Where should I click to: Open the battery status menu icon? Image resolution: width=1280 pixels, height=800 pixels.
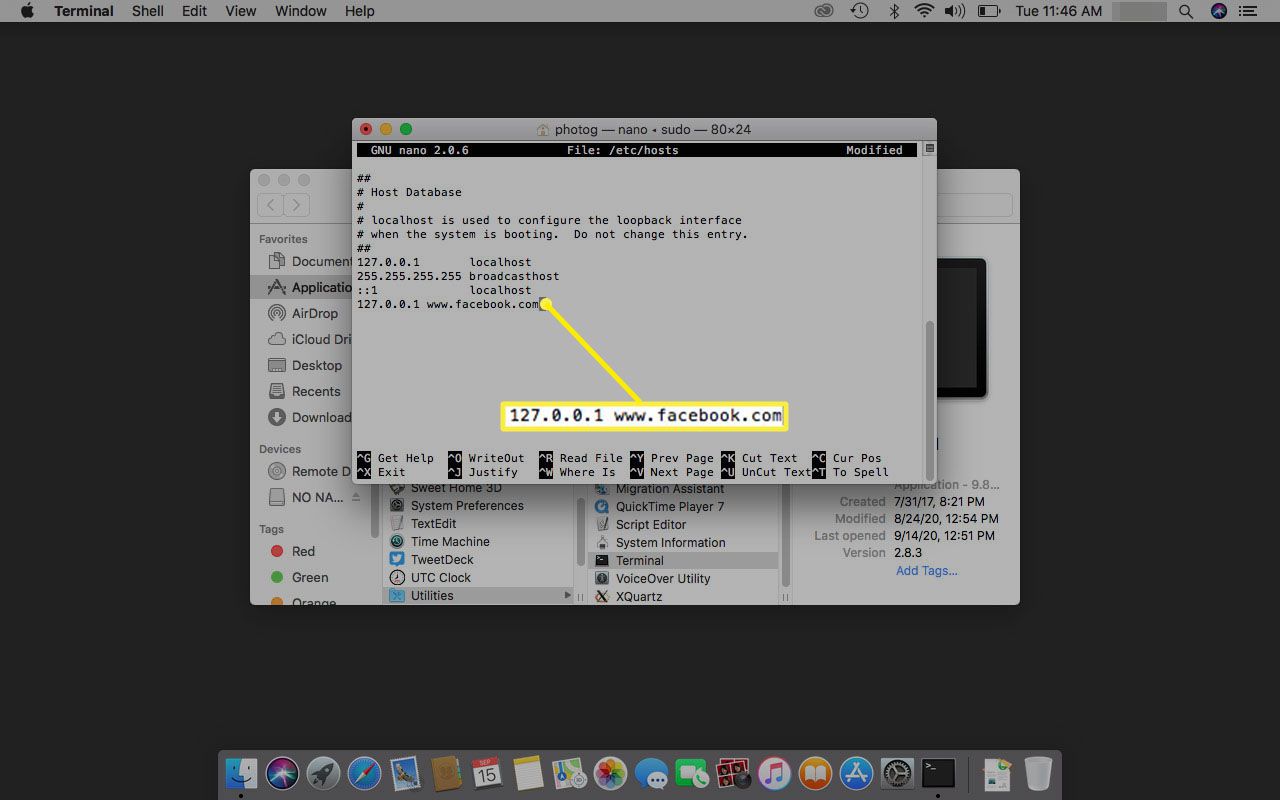[988, 11]
